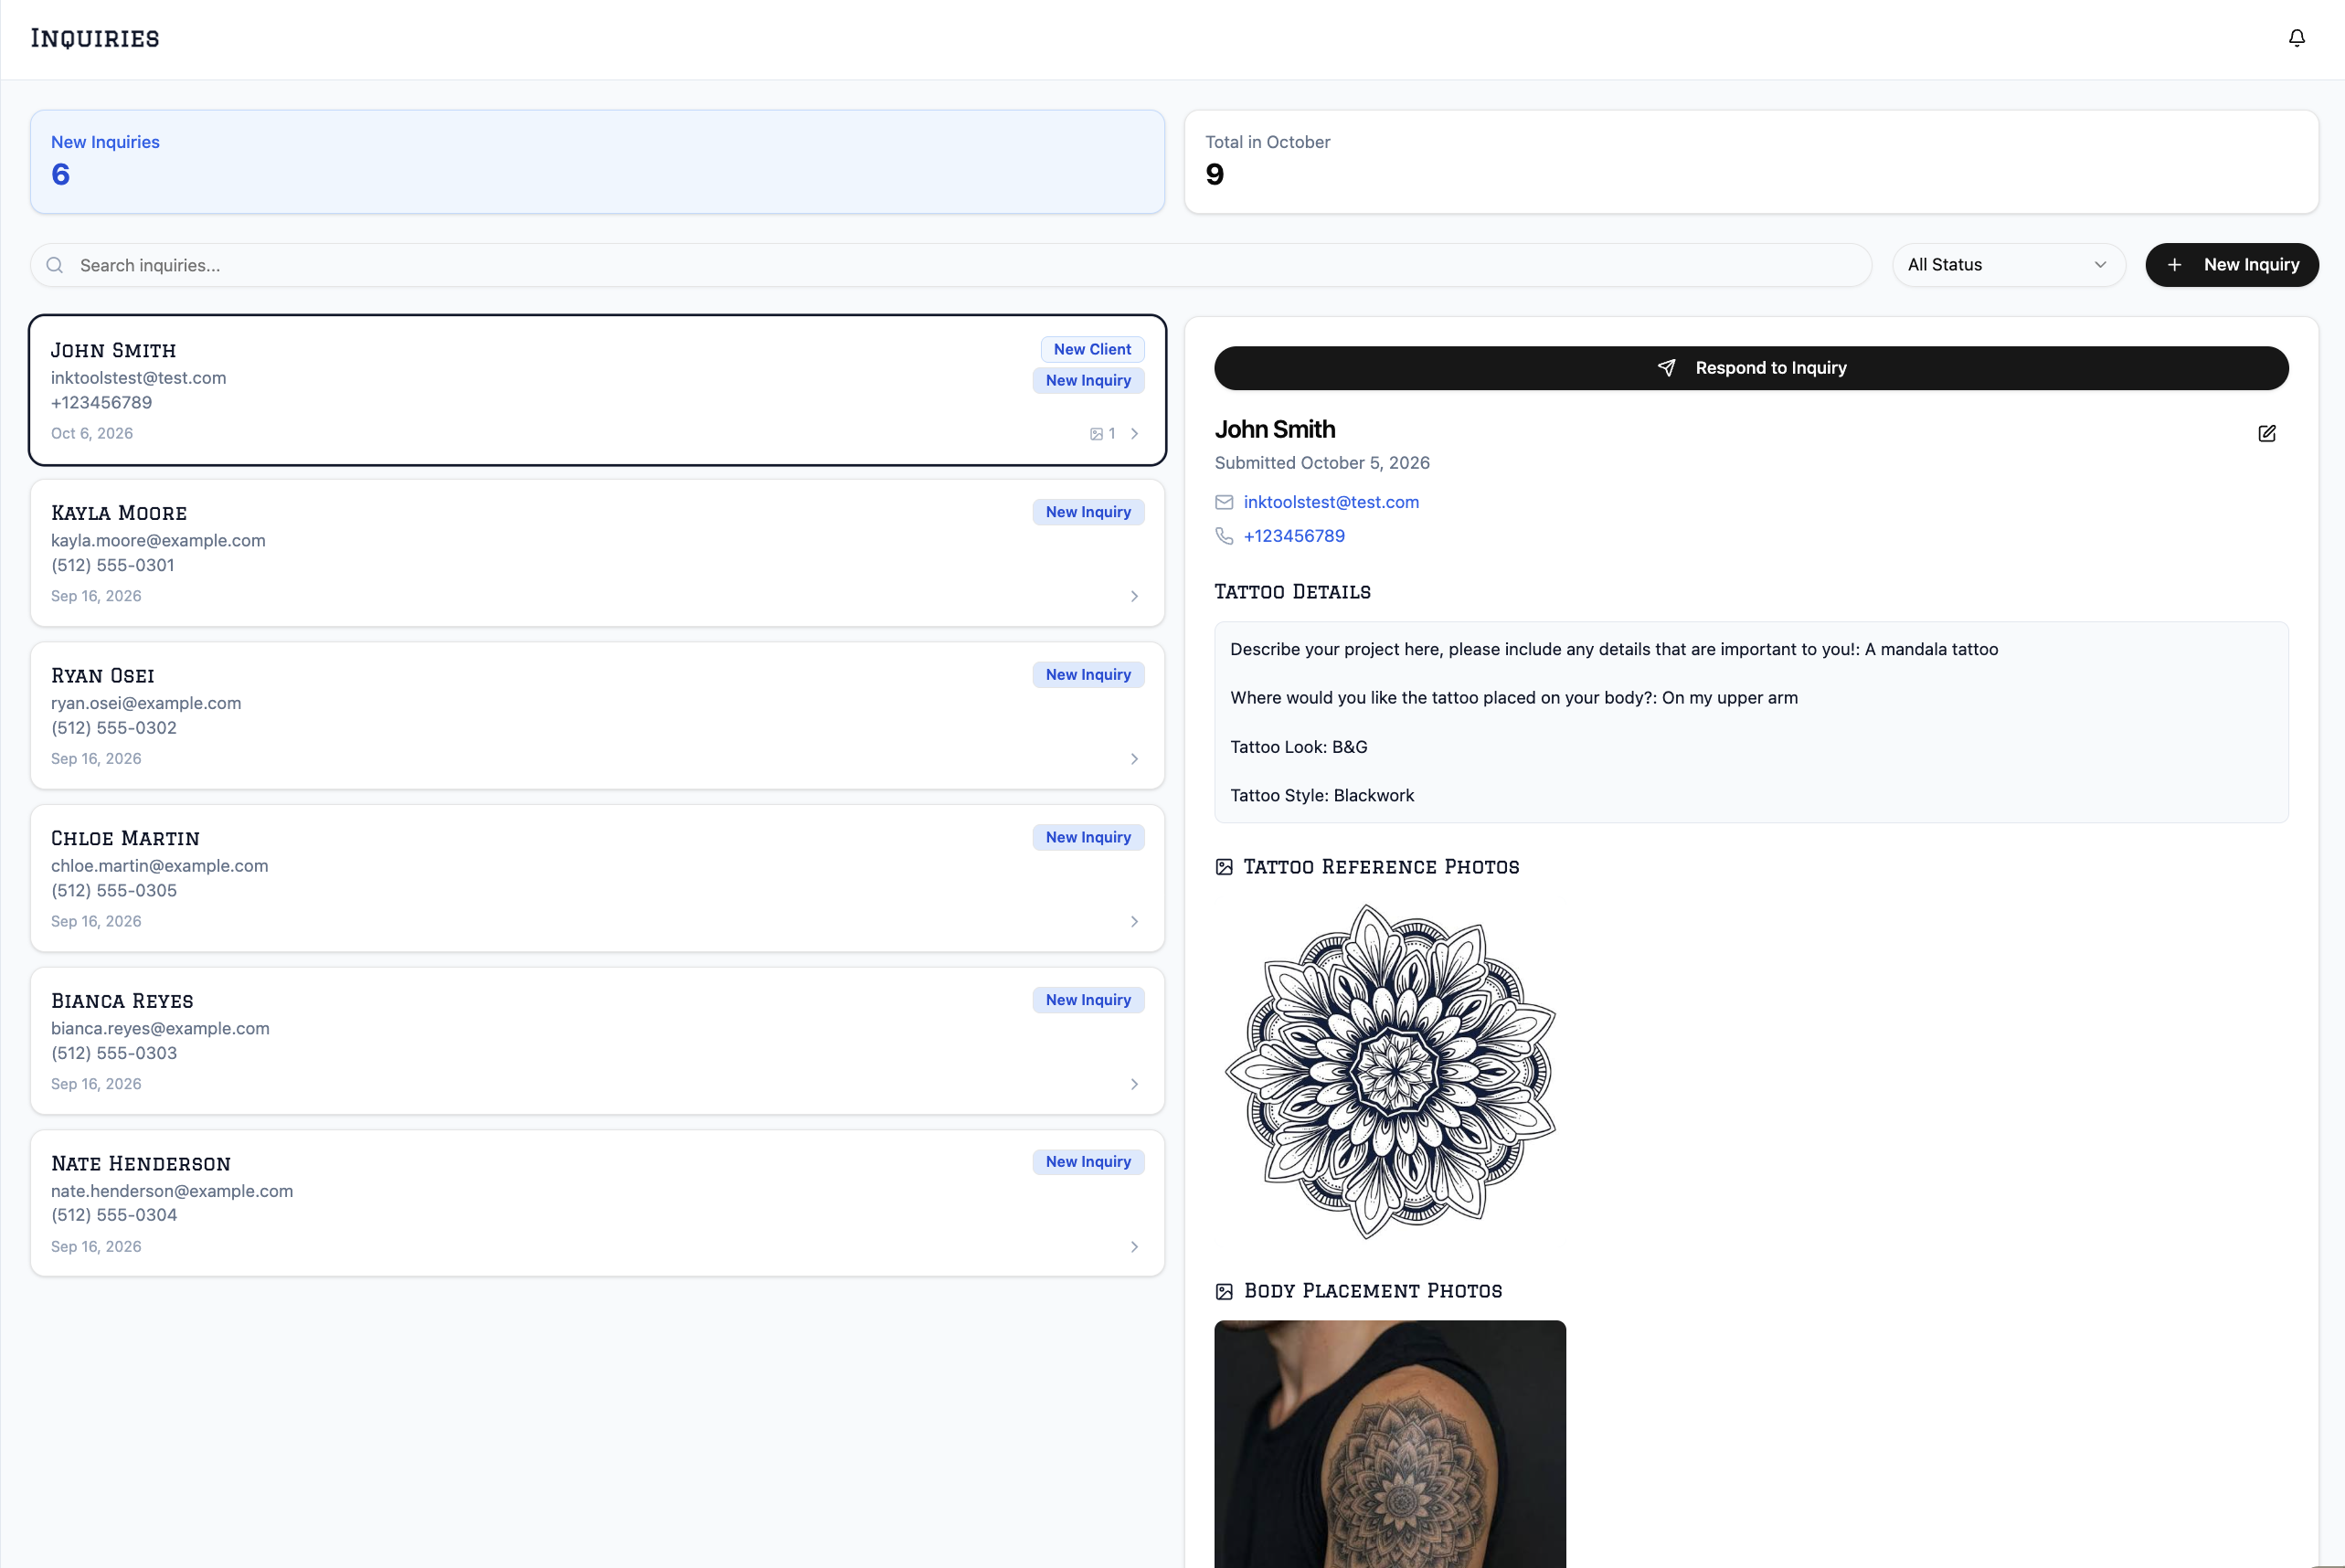Click the Tattoo Look: B&G line
Viewport: 2345px width, 1568px height.
click(1298, 747)
